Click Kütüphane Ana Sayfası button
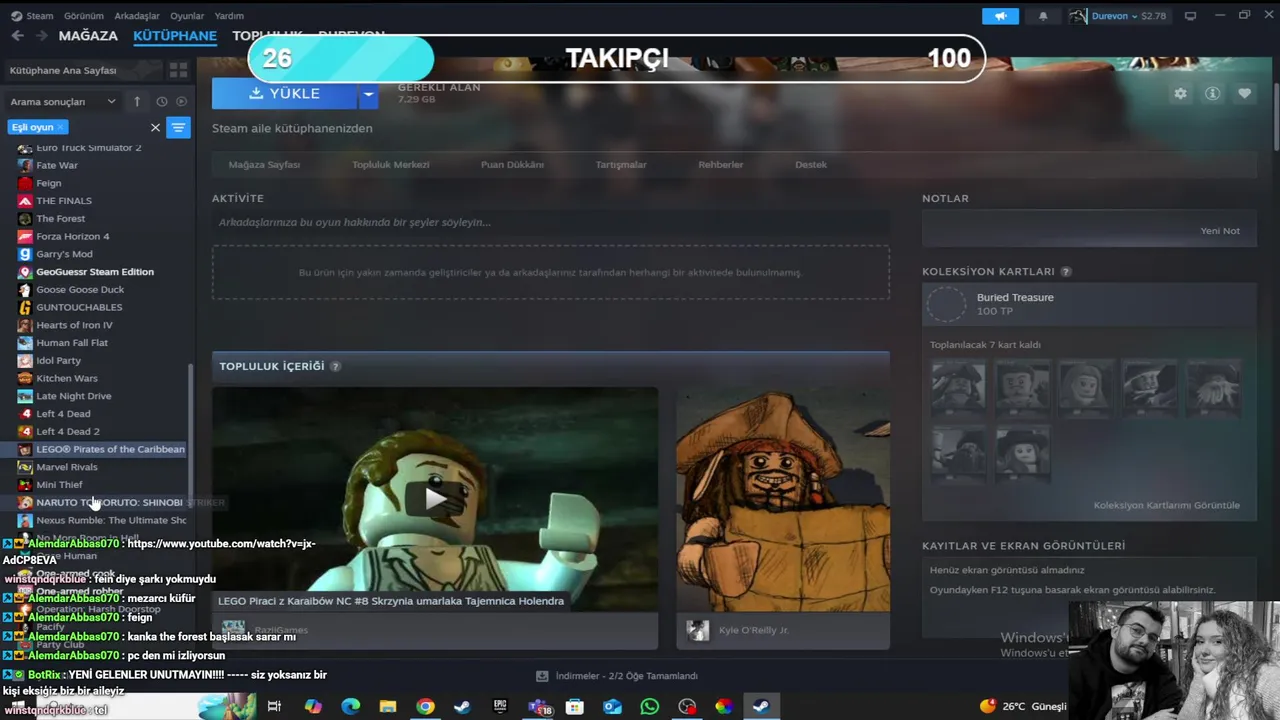This screenshot has height=720, width=1280. pos(84,70)
